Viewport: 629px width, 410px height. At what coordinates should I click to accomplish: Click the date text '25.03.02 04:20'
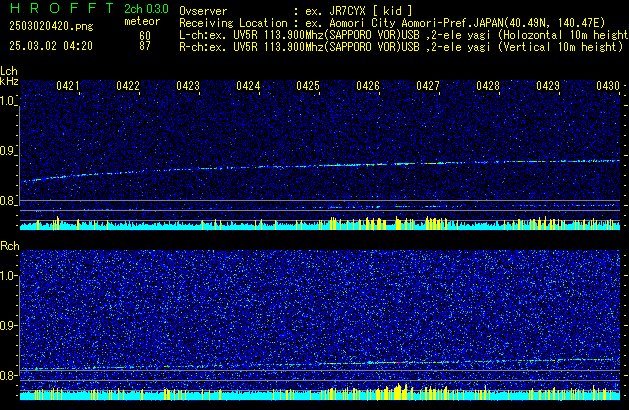coord(51,46)
